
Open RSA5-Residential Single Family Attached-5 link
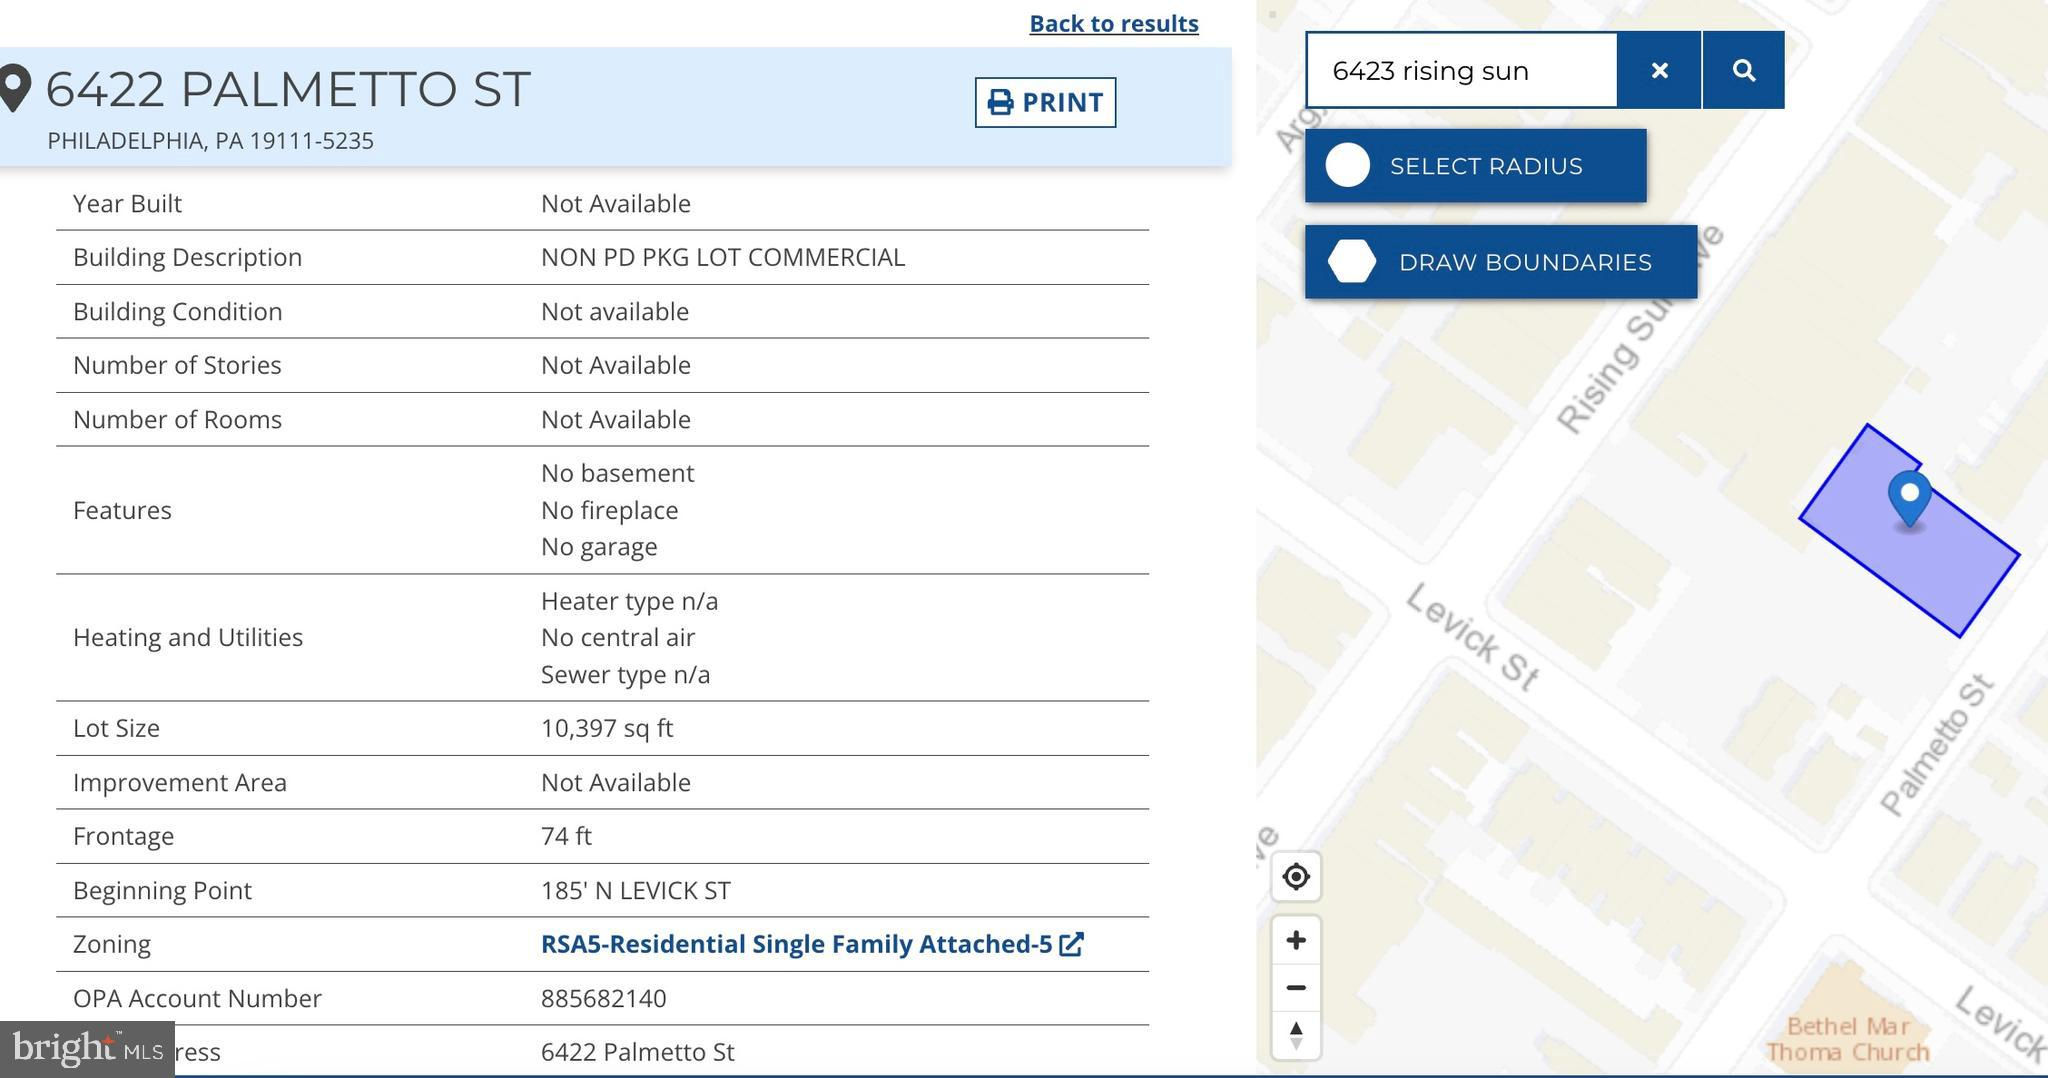(796, 944)
